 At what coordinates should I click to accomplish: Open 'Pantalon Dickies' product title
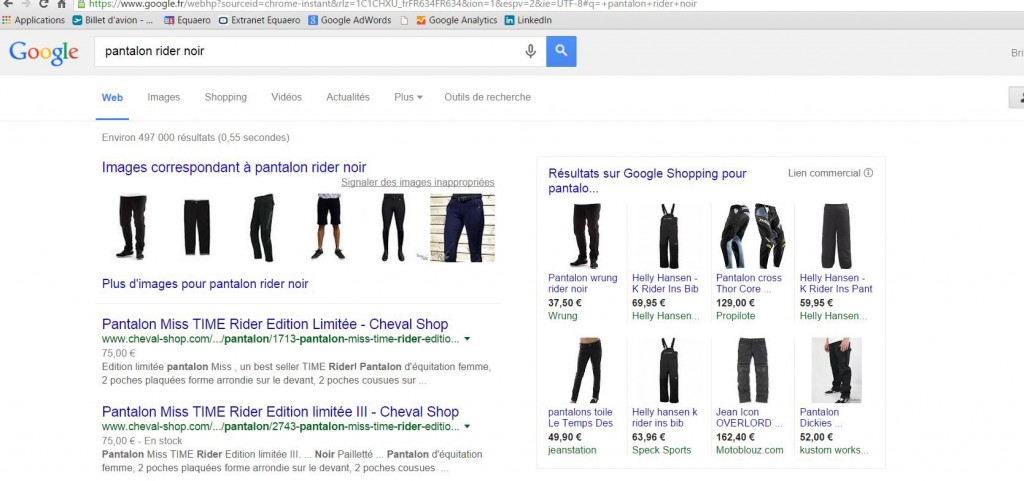(x=822, y=418)
